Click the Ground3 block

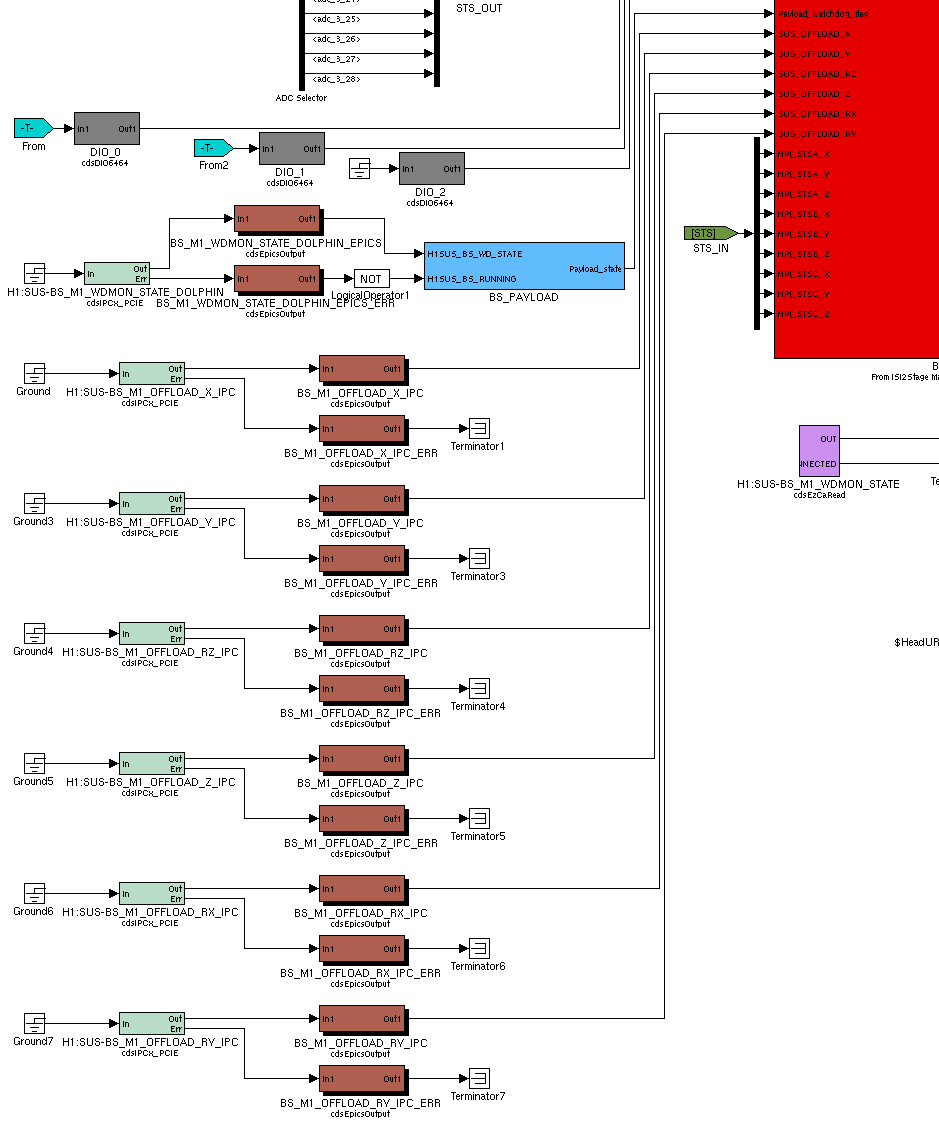[34, 504]
